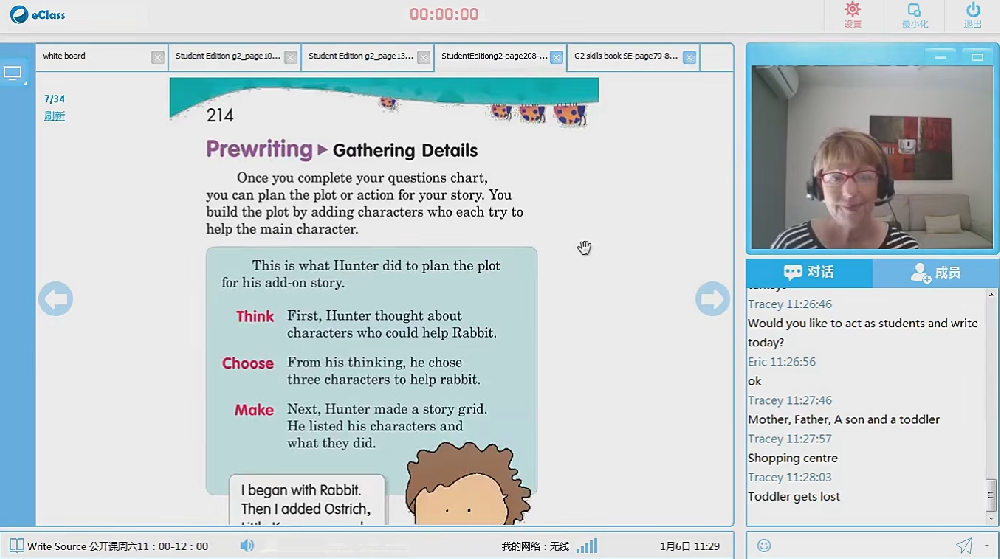Image resolution: width=1000 pixels, height=559 pixels.
Task: Open the members (成员) tab
Action: coord(935,272)
